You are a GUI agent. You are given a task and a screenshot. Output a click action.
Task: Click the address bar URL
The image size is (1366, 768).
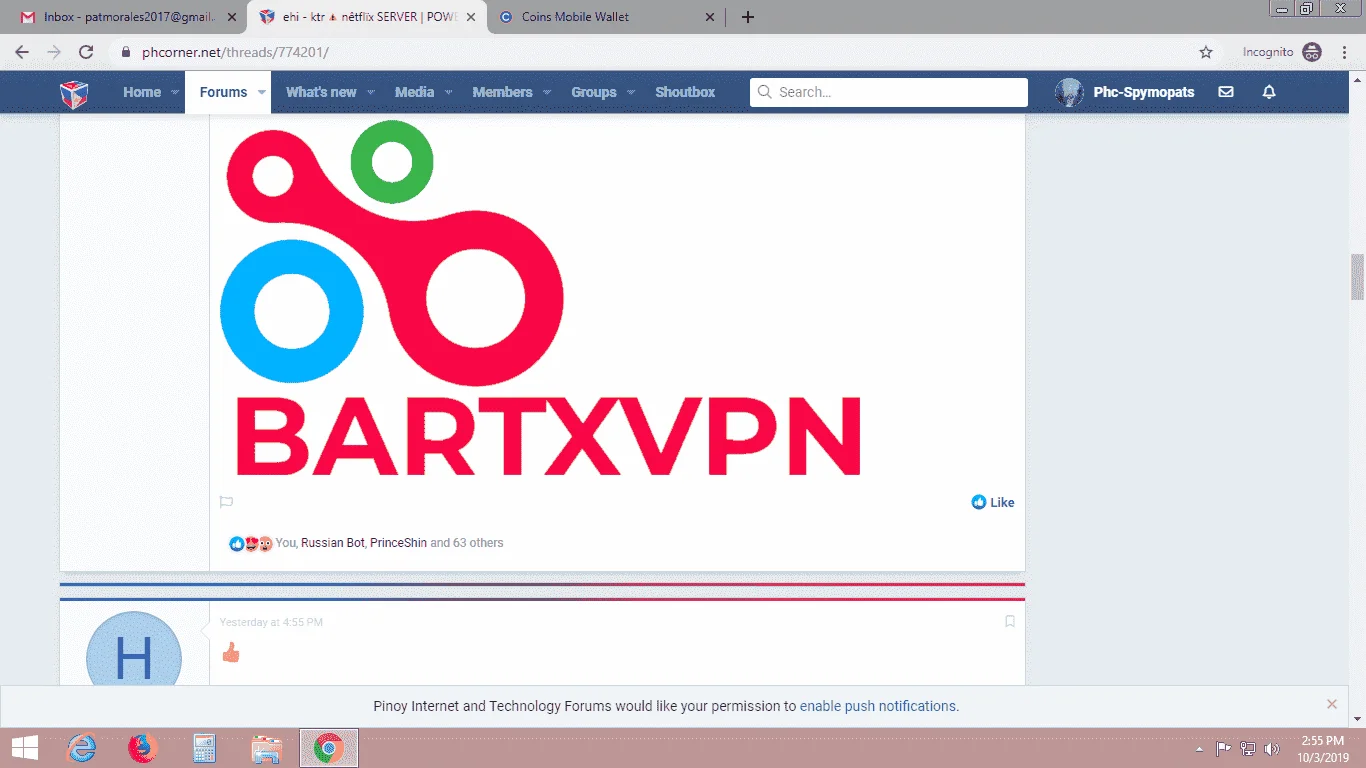click(236, 52)
